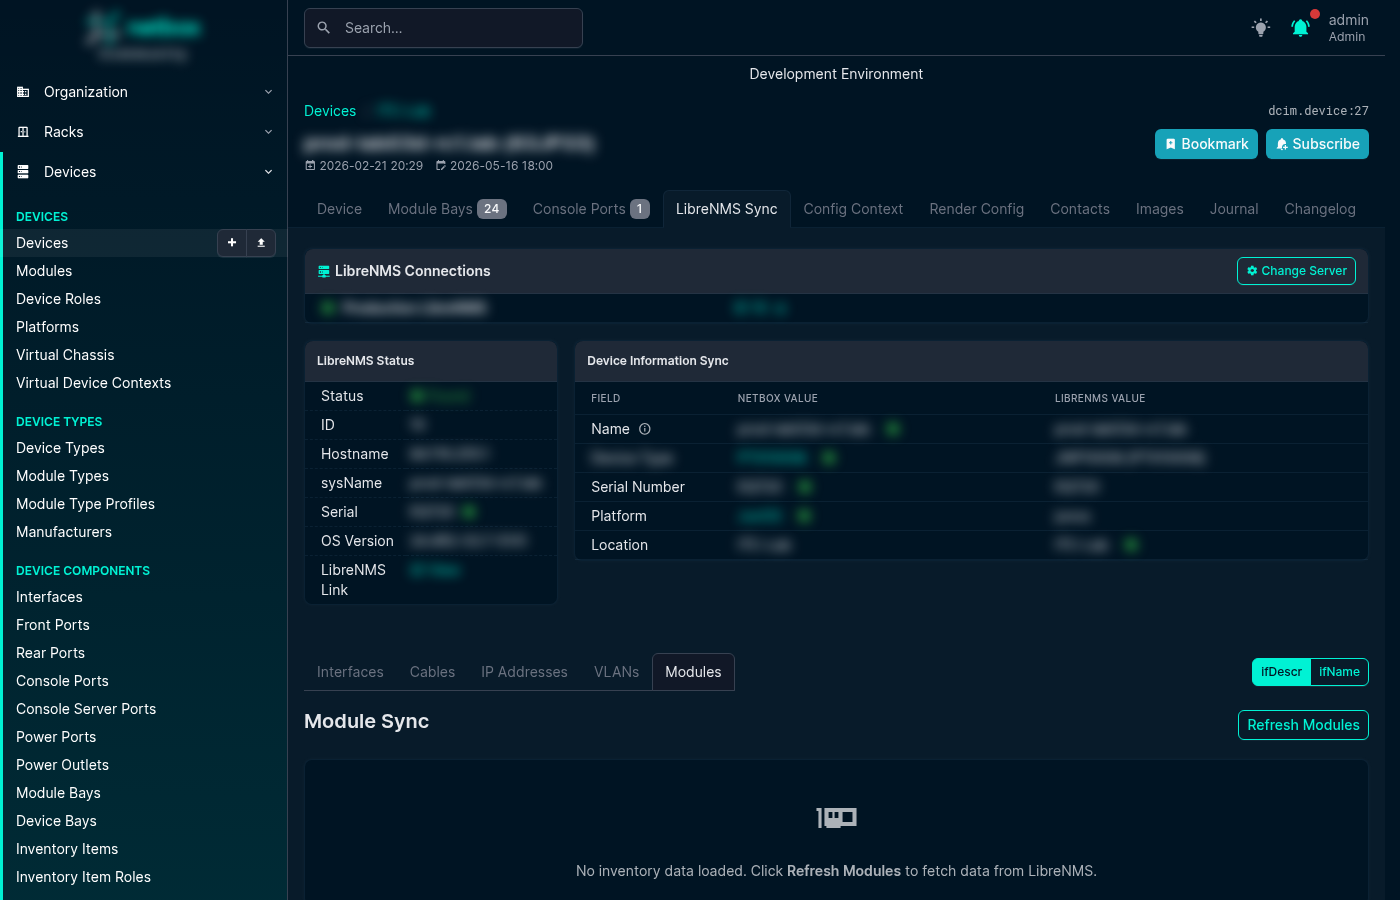Image resolution: width=1400 pixels, height=900 pixels.
Task: Click the Name field info icon
Action: click(645, 429)
